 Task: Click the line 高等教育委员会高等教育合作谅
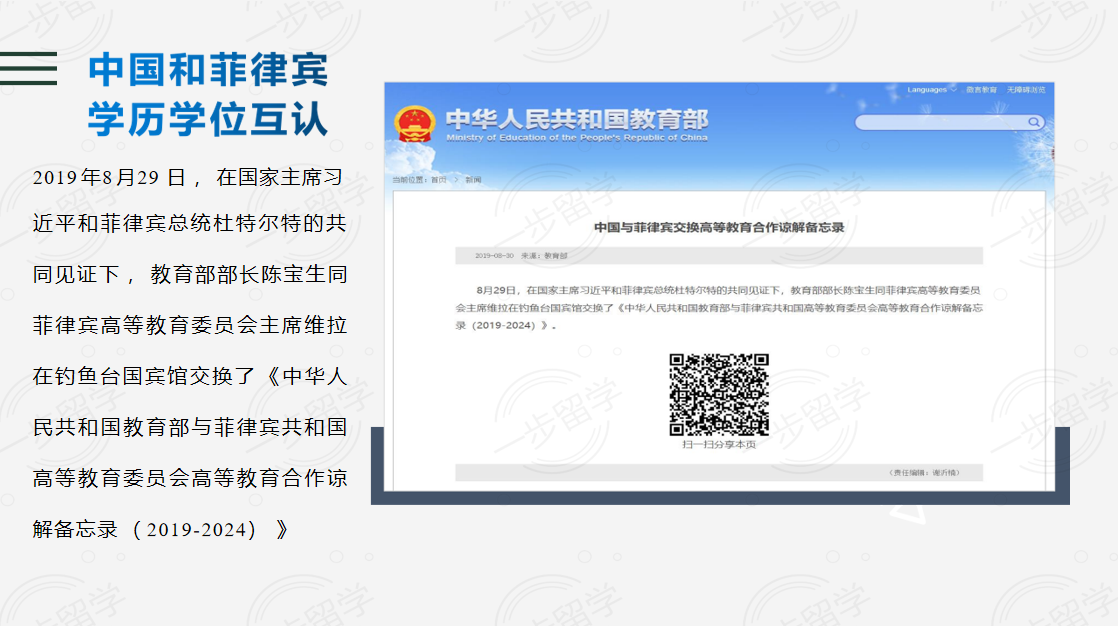(x=190, y=478)
